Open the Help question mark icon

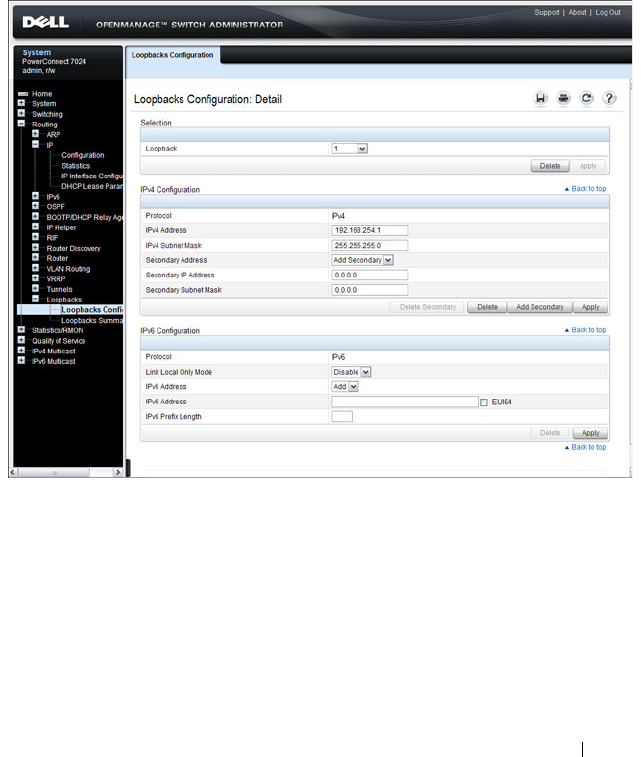tap(609, 98)
